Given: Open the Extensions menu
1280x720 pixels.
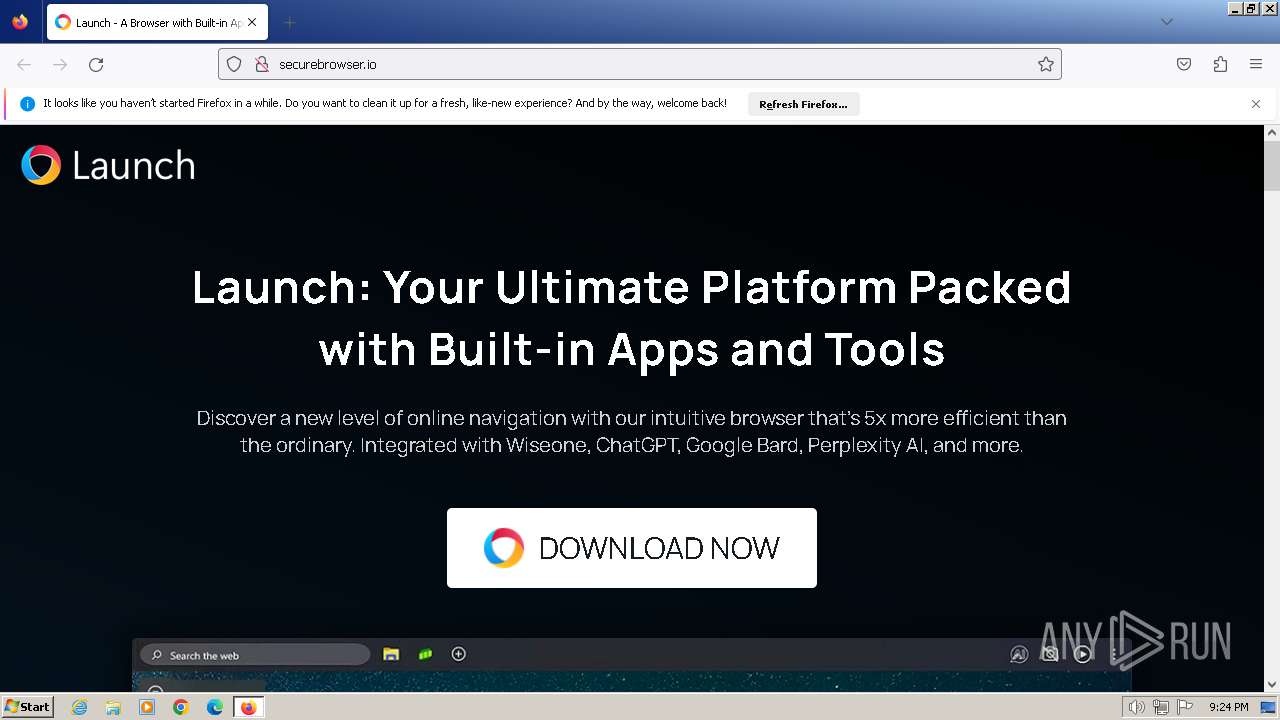Looking at the screenshot, I should pyautogui.click(x=1220, y=64).
